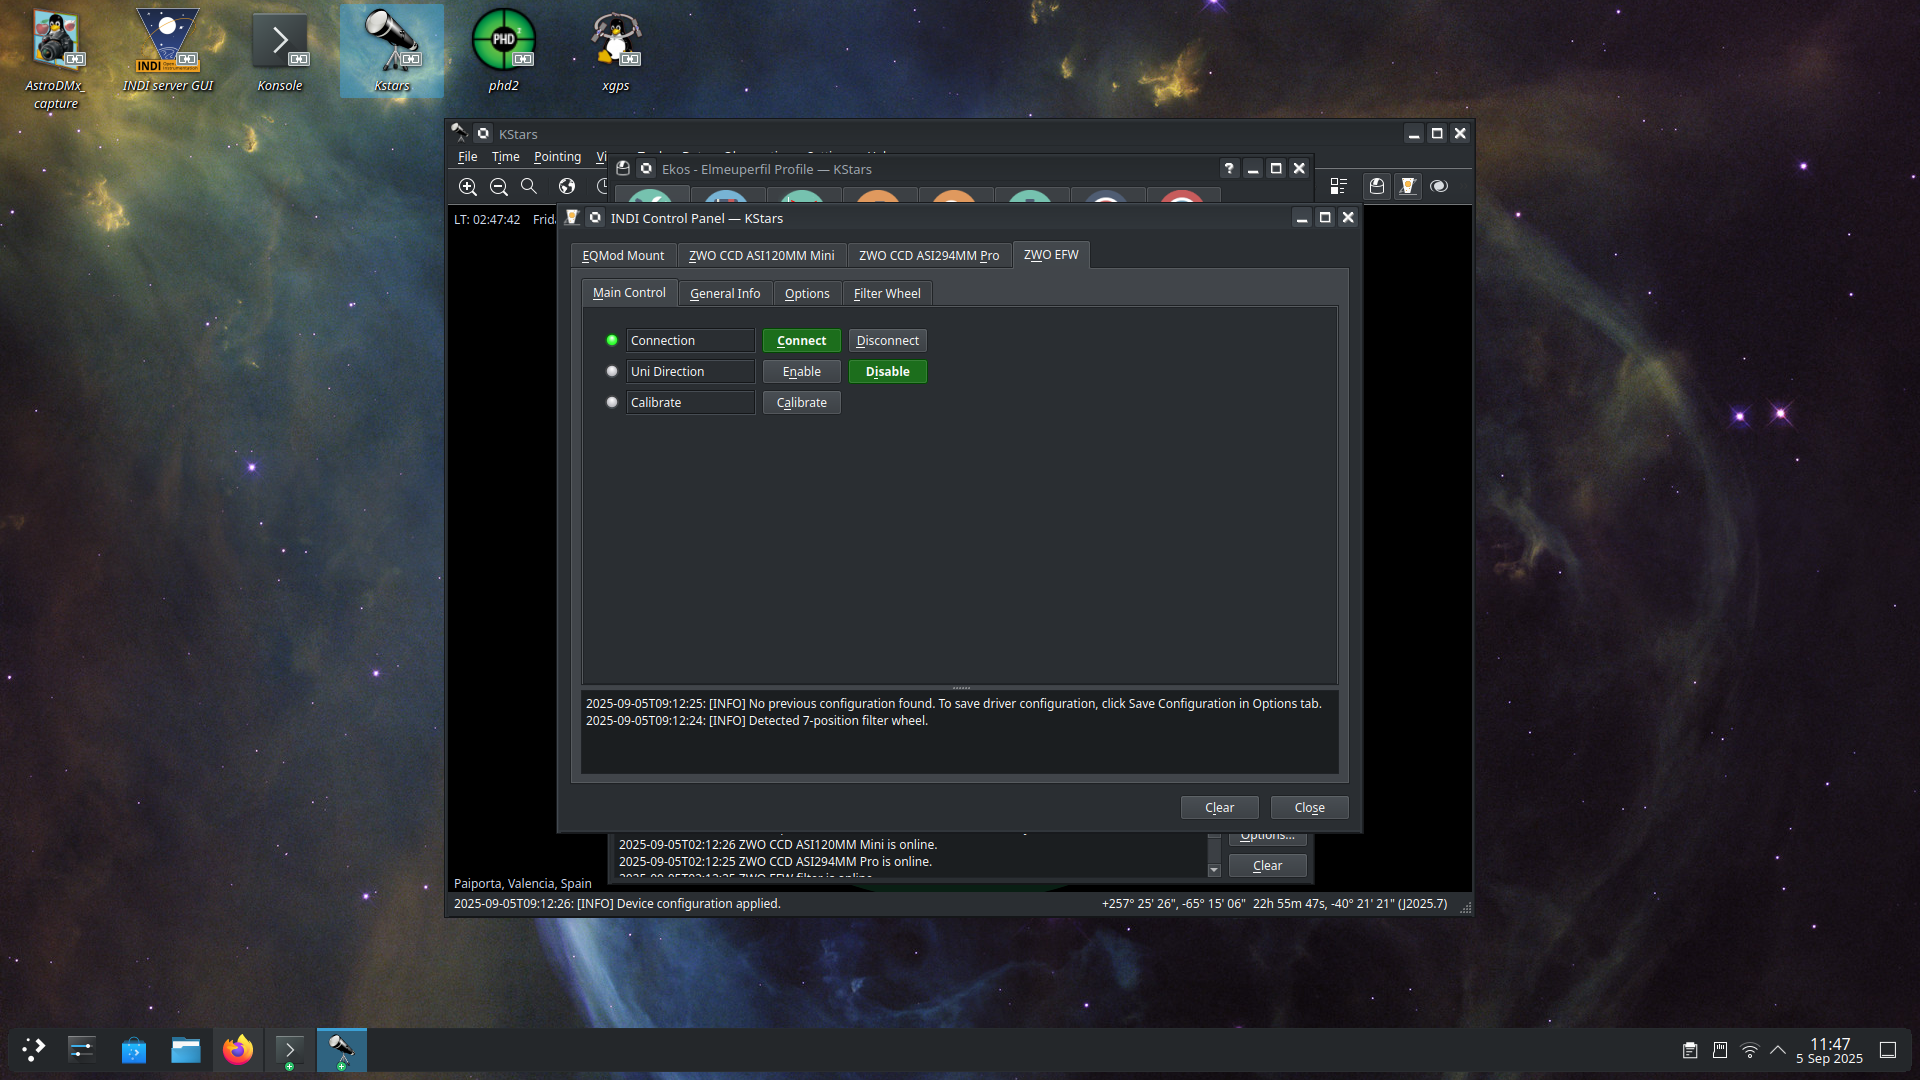This screenshot has height=1080, width=1920.
Task: Switch to the ZWO CCD ASI294MM Pro tab
Action: (929, 255)
